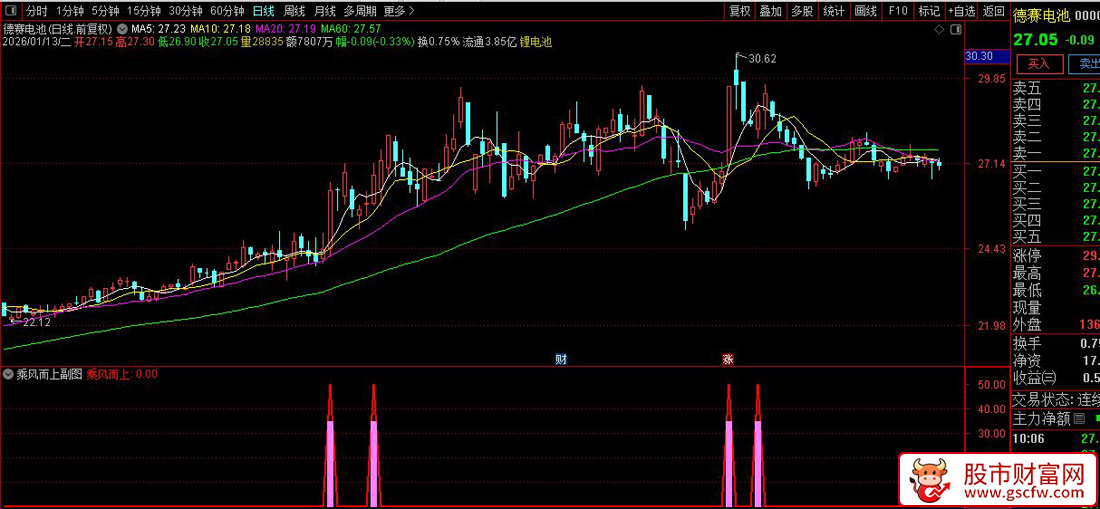Image resolution: width=1100 pixels, height=509 pixels.
Task: Click the MA10: 27.18 indicator label
Action: tap(219, 29)
